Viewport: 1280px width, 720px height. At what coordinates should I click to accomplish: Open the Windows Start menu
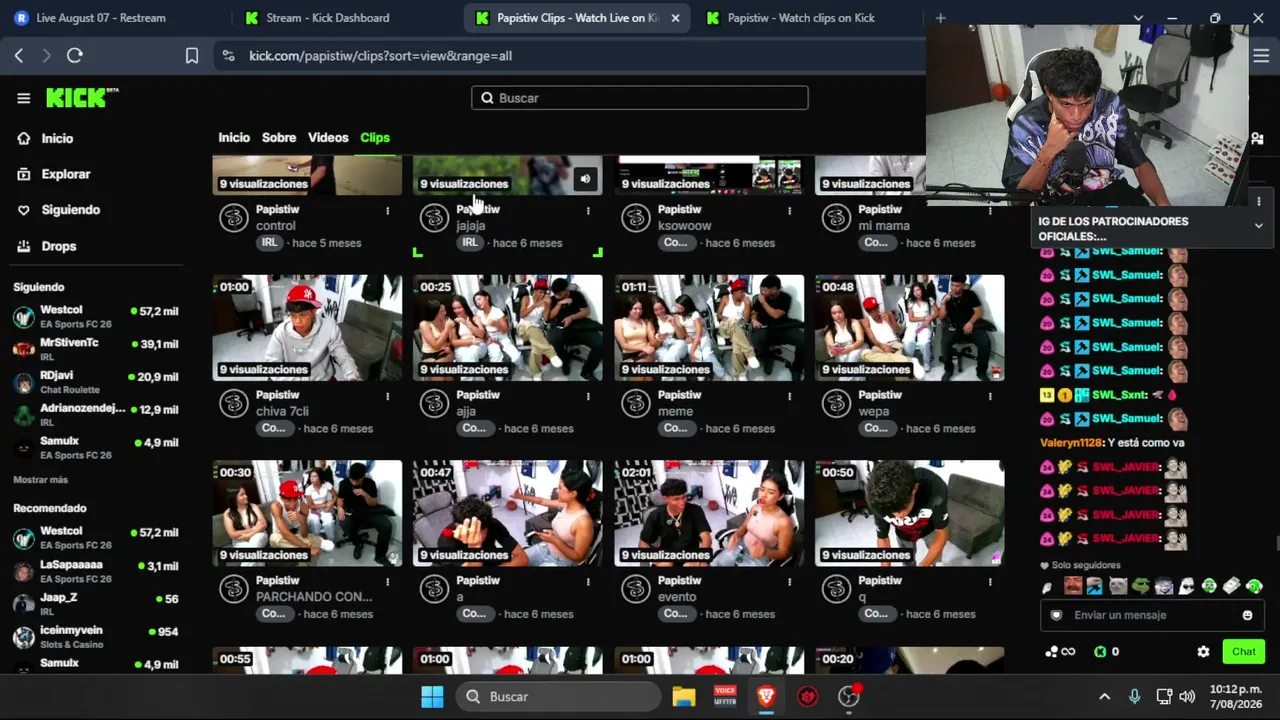pyautogui.click(x=432, y=697)
